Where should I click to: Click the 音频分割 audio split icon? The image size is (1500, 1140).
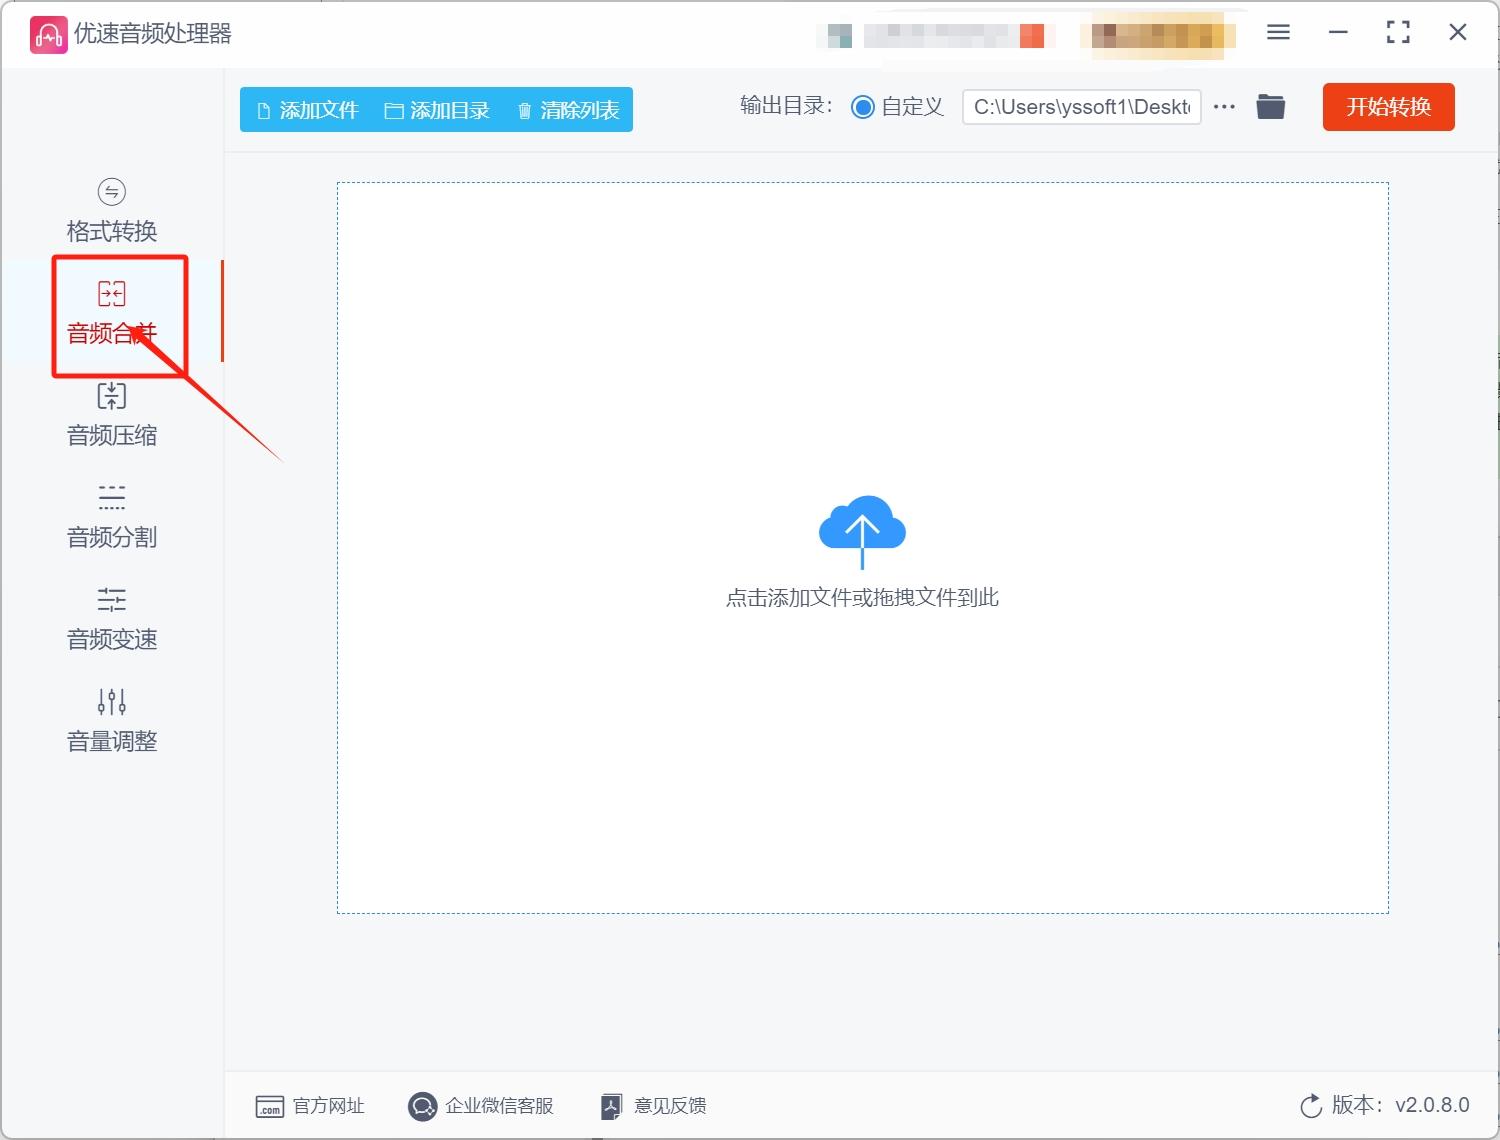(x=111, y=497)
